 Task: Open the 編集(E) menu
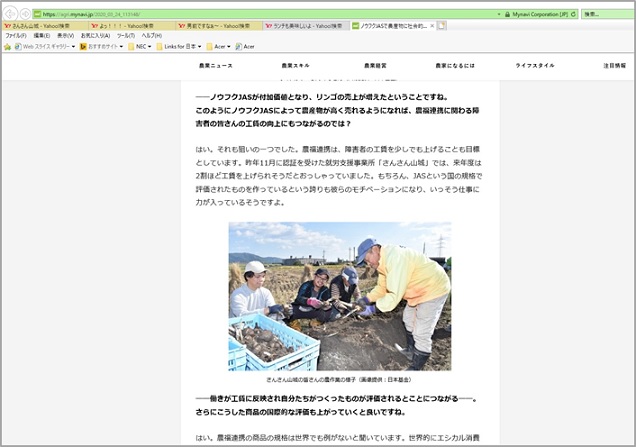click(42, 36)
